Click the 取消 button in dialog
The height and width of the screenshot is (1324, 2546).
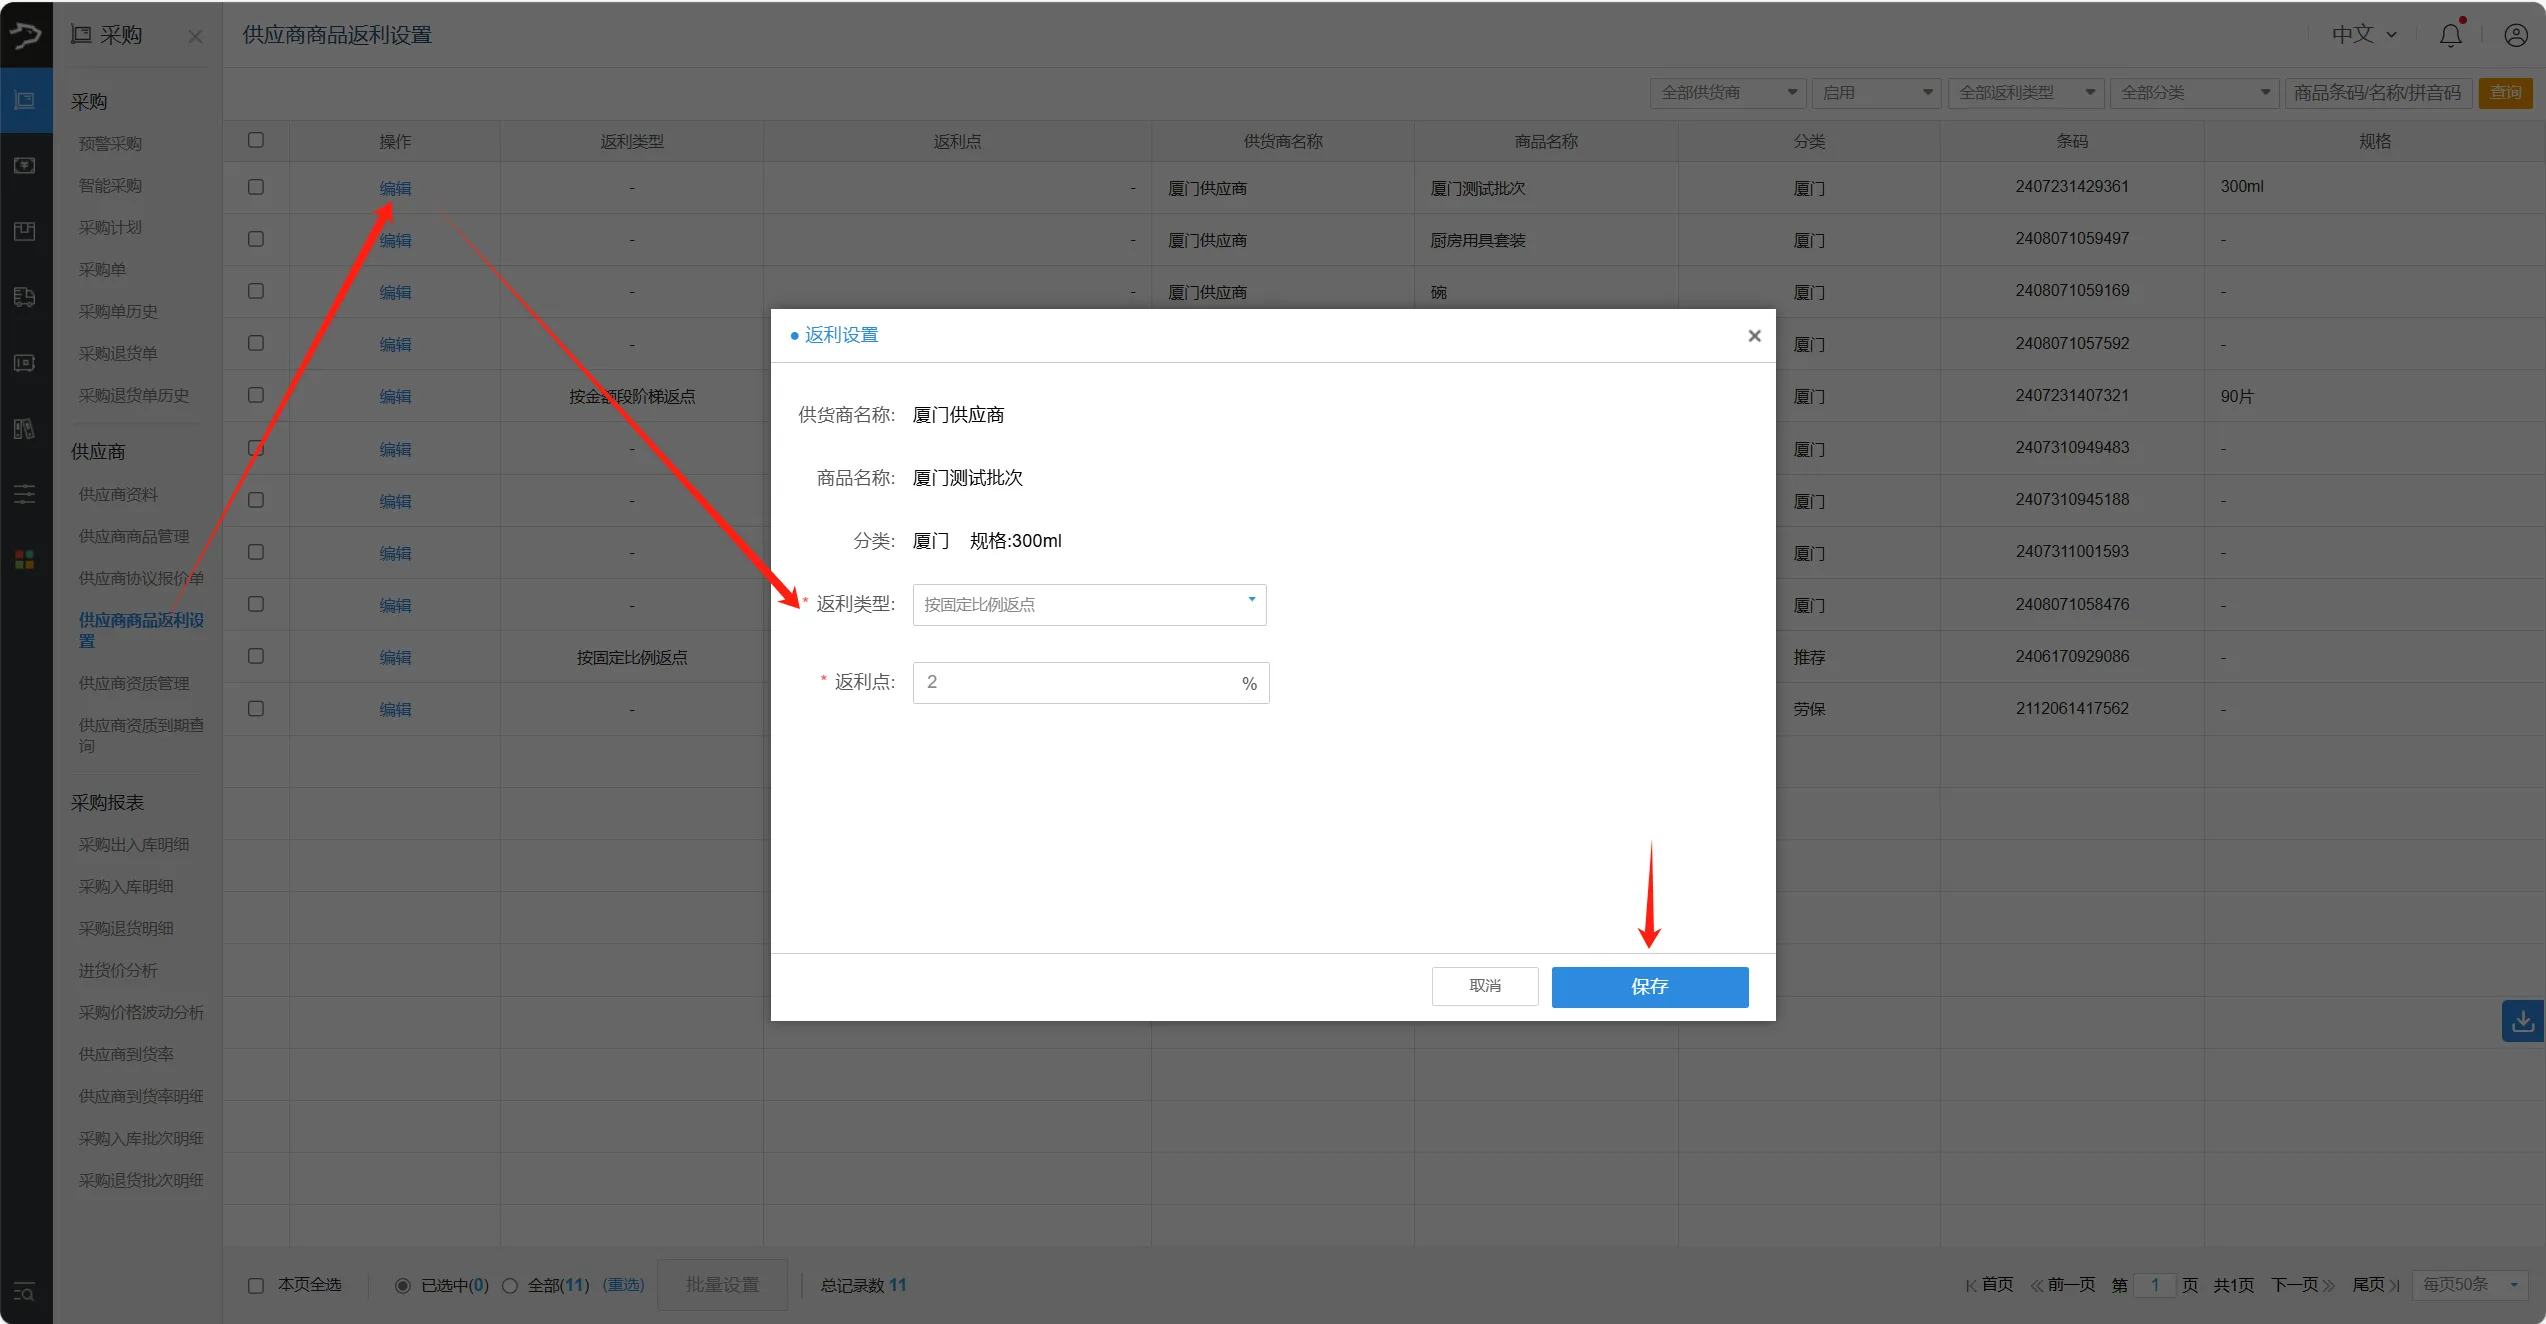point(1484,986)
